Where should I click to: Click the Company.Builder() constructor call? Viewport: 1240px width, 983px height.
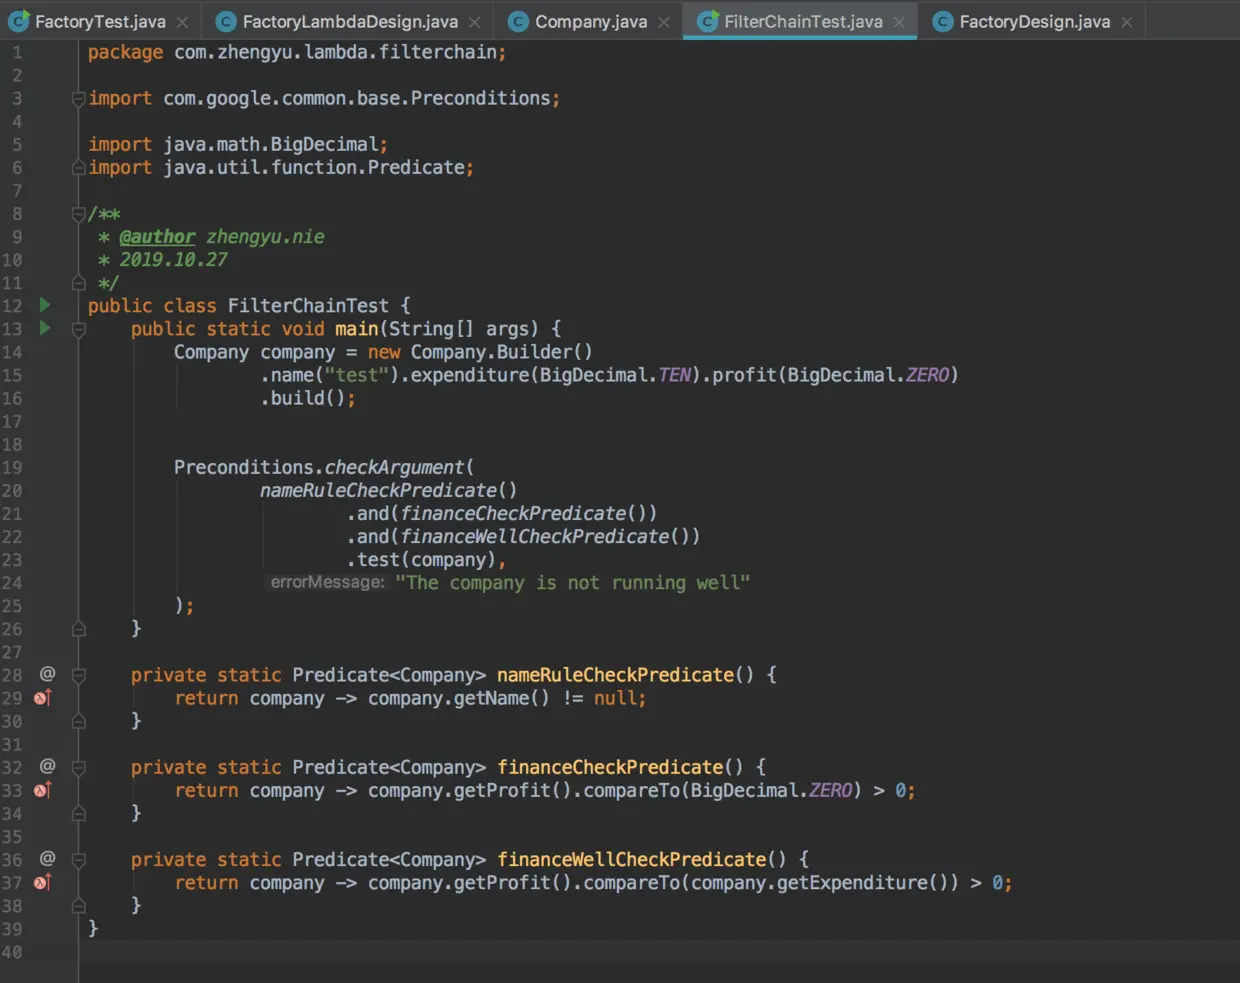(x=501, y=352)
